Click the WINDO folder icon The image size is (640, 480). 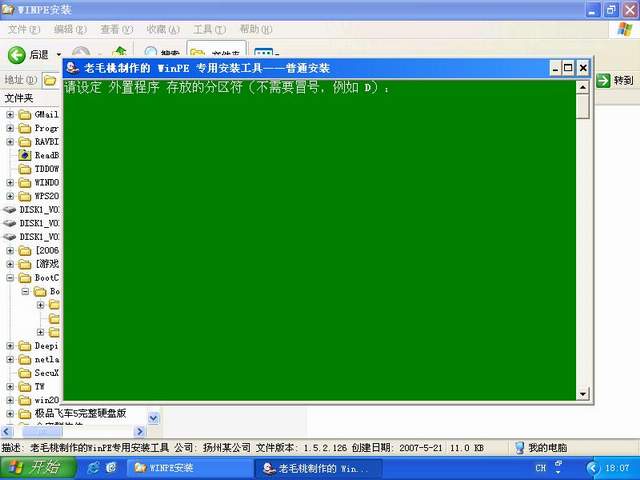pos(25,182)
